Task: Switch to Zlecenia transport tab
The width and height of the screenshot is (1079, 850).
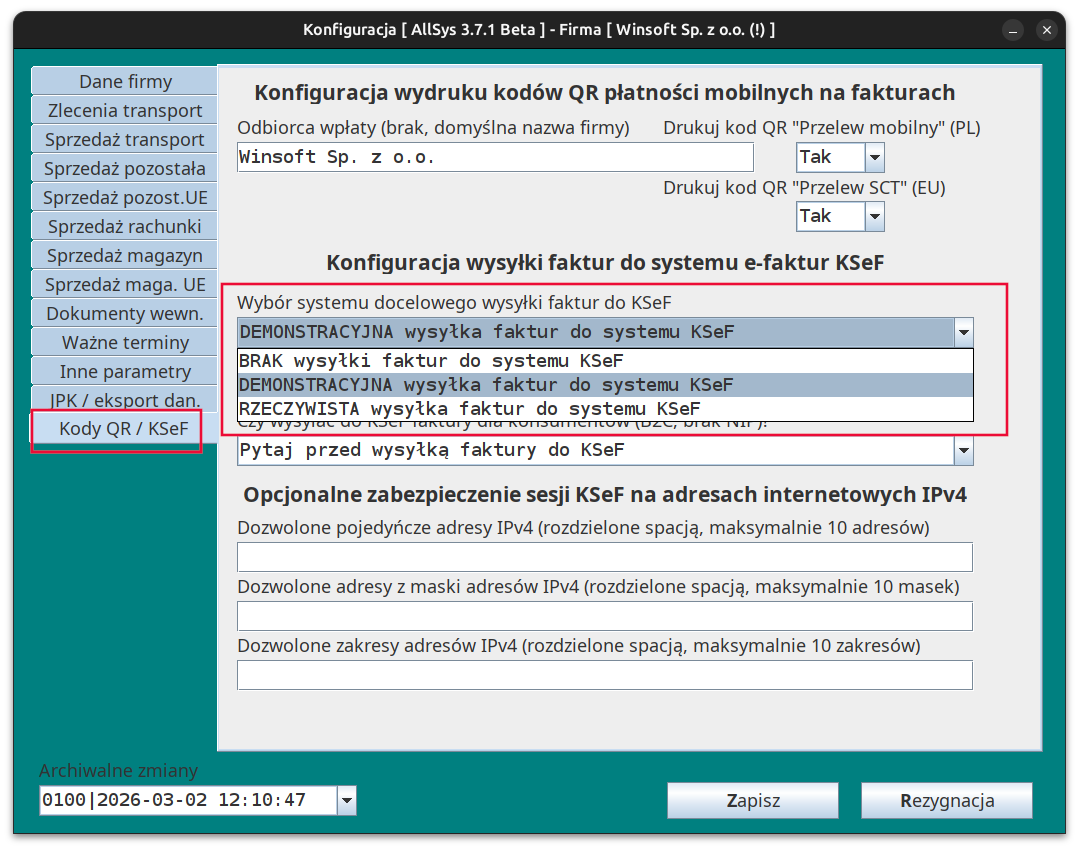Action: coord(125,111)
